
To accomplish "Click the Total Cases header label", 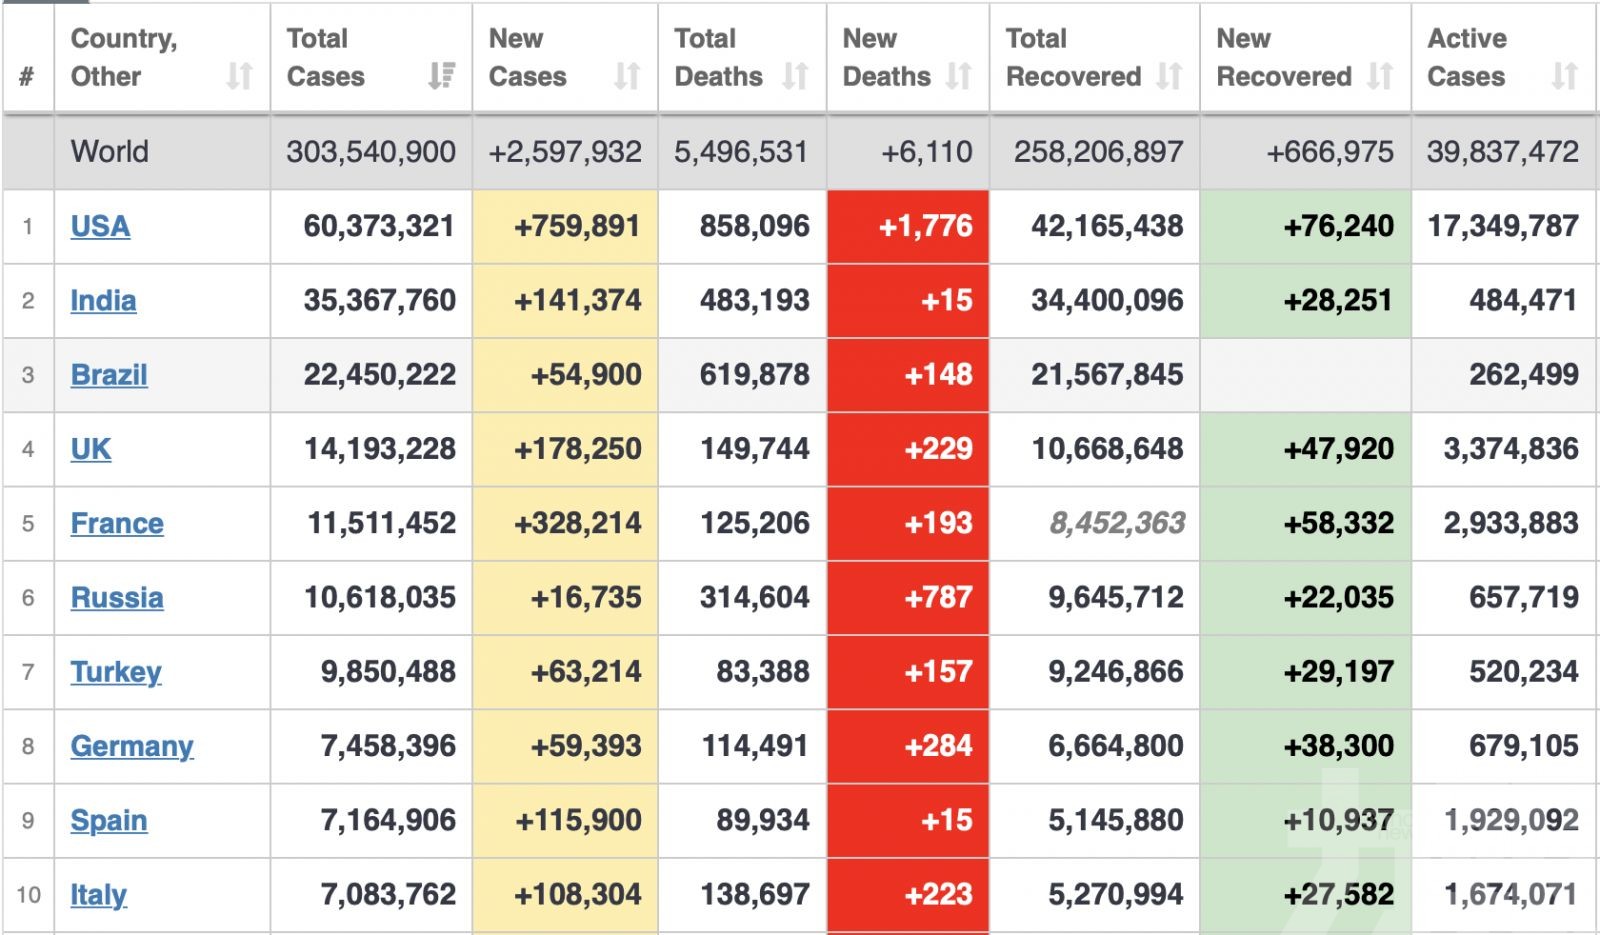I will (326, 57).
